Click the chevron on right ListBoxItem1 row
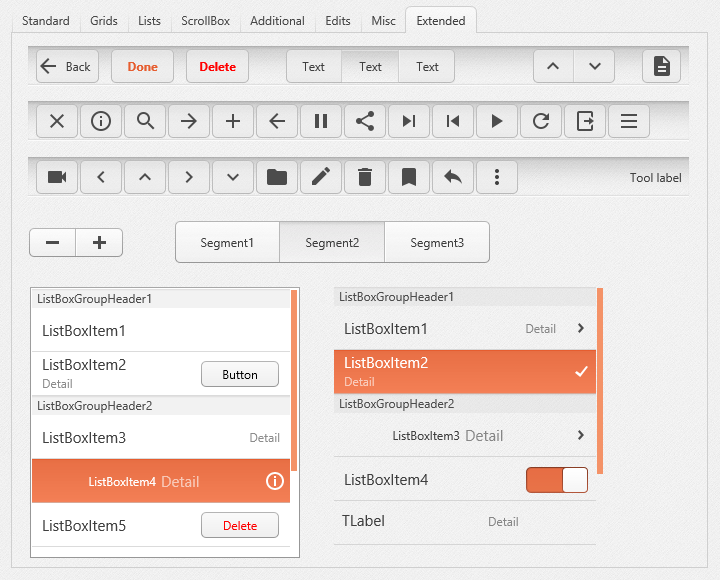This screenshot has width=720, height=580. click(581, 328)
